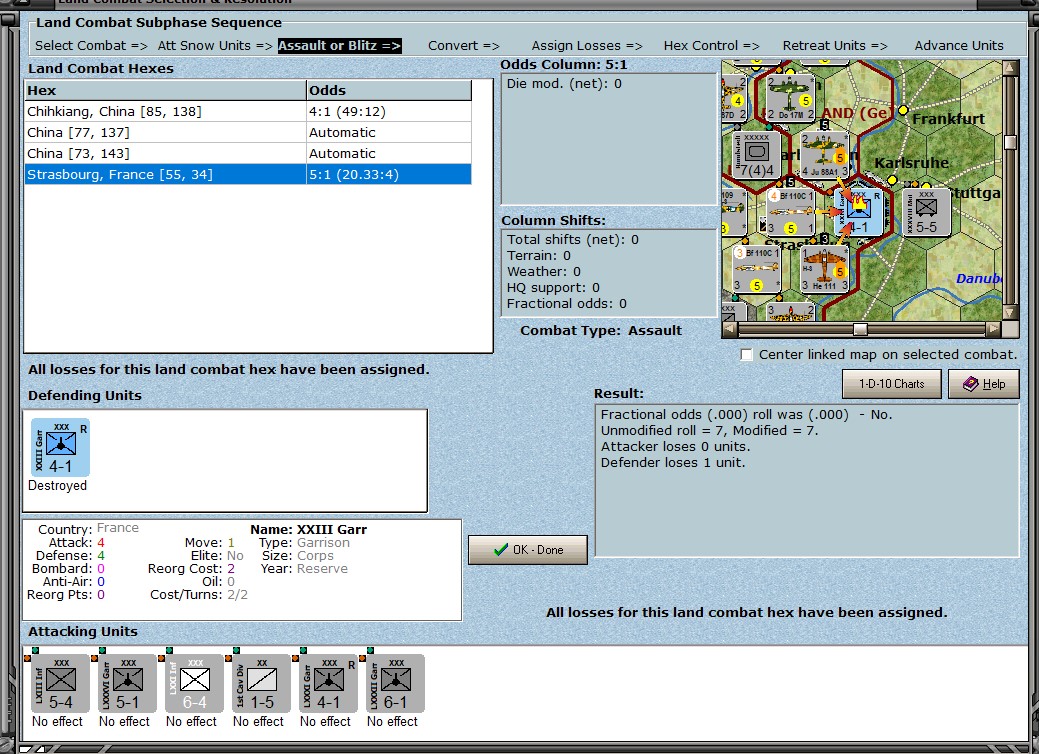This screenshot has width=1039, height=754.
Task: Click the map horizontal scroll left arrow
Action: click(729, 329)
